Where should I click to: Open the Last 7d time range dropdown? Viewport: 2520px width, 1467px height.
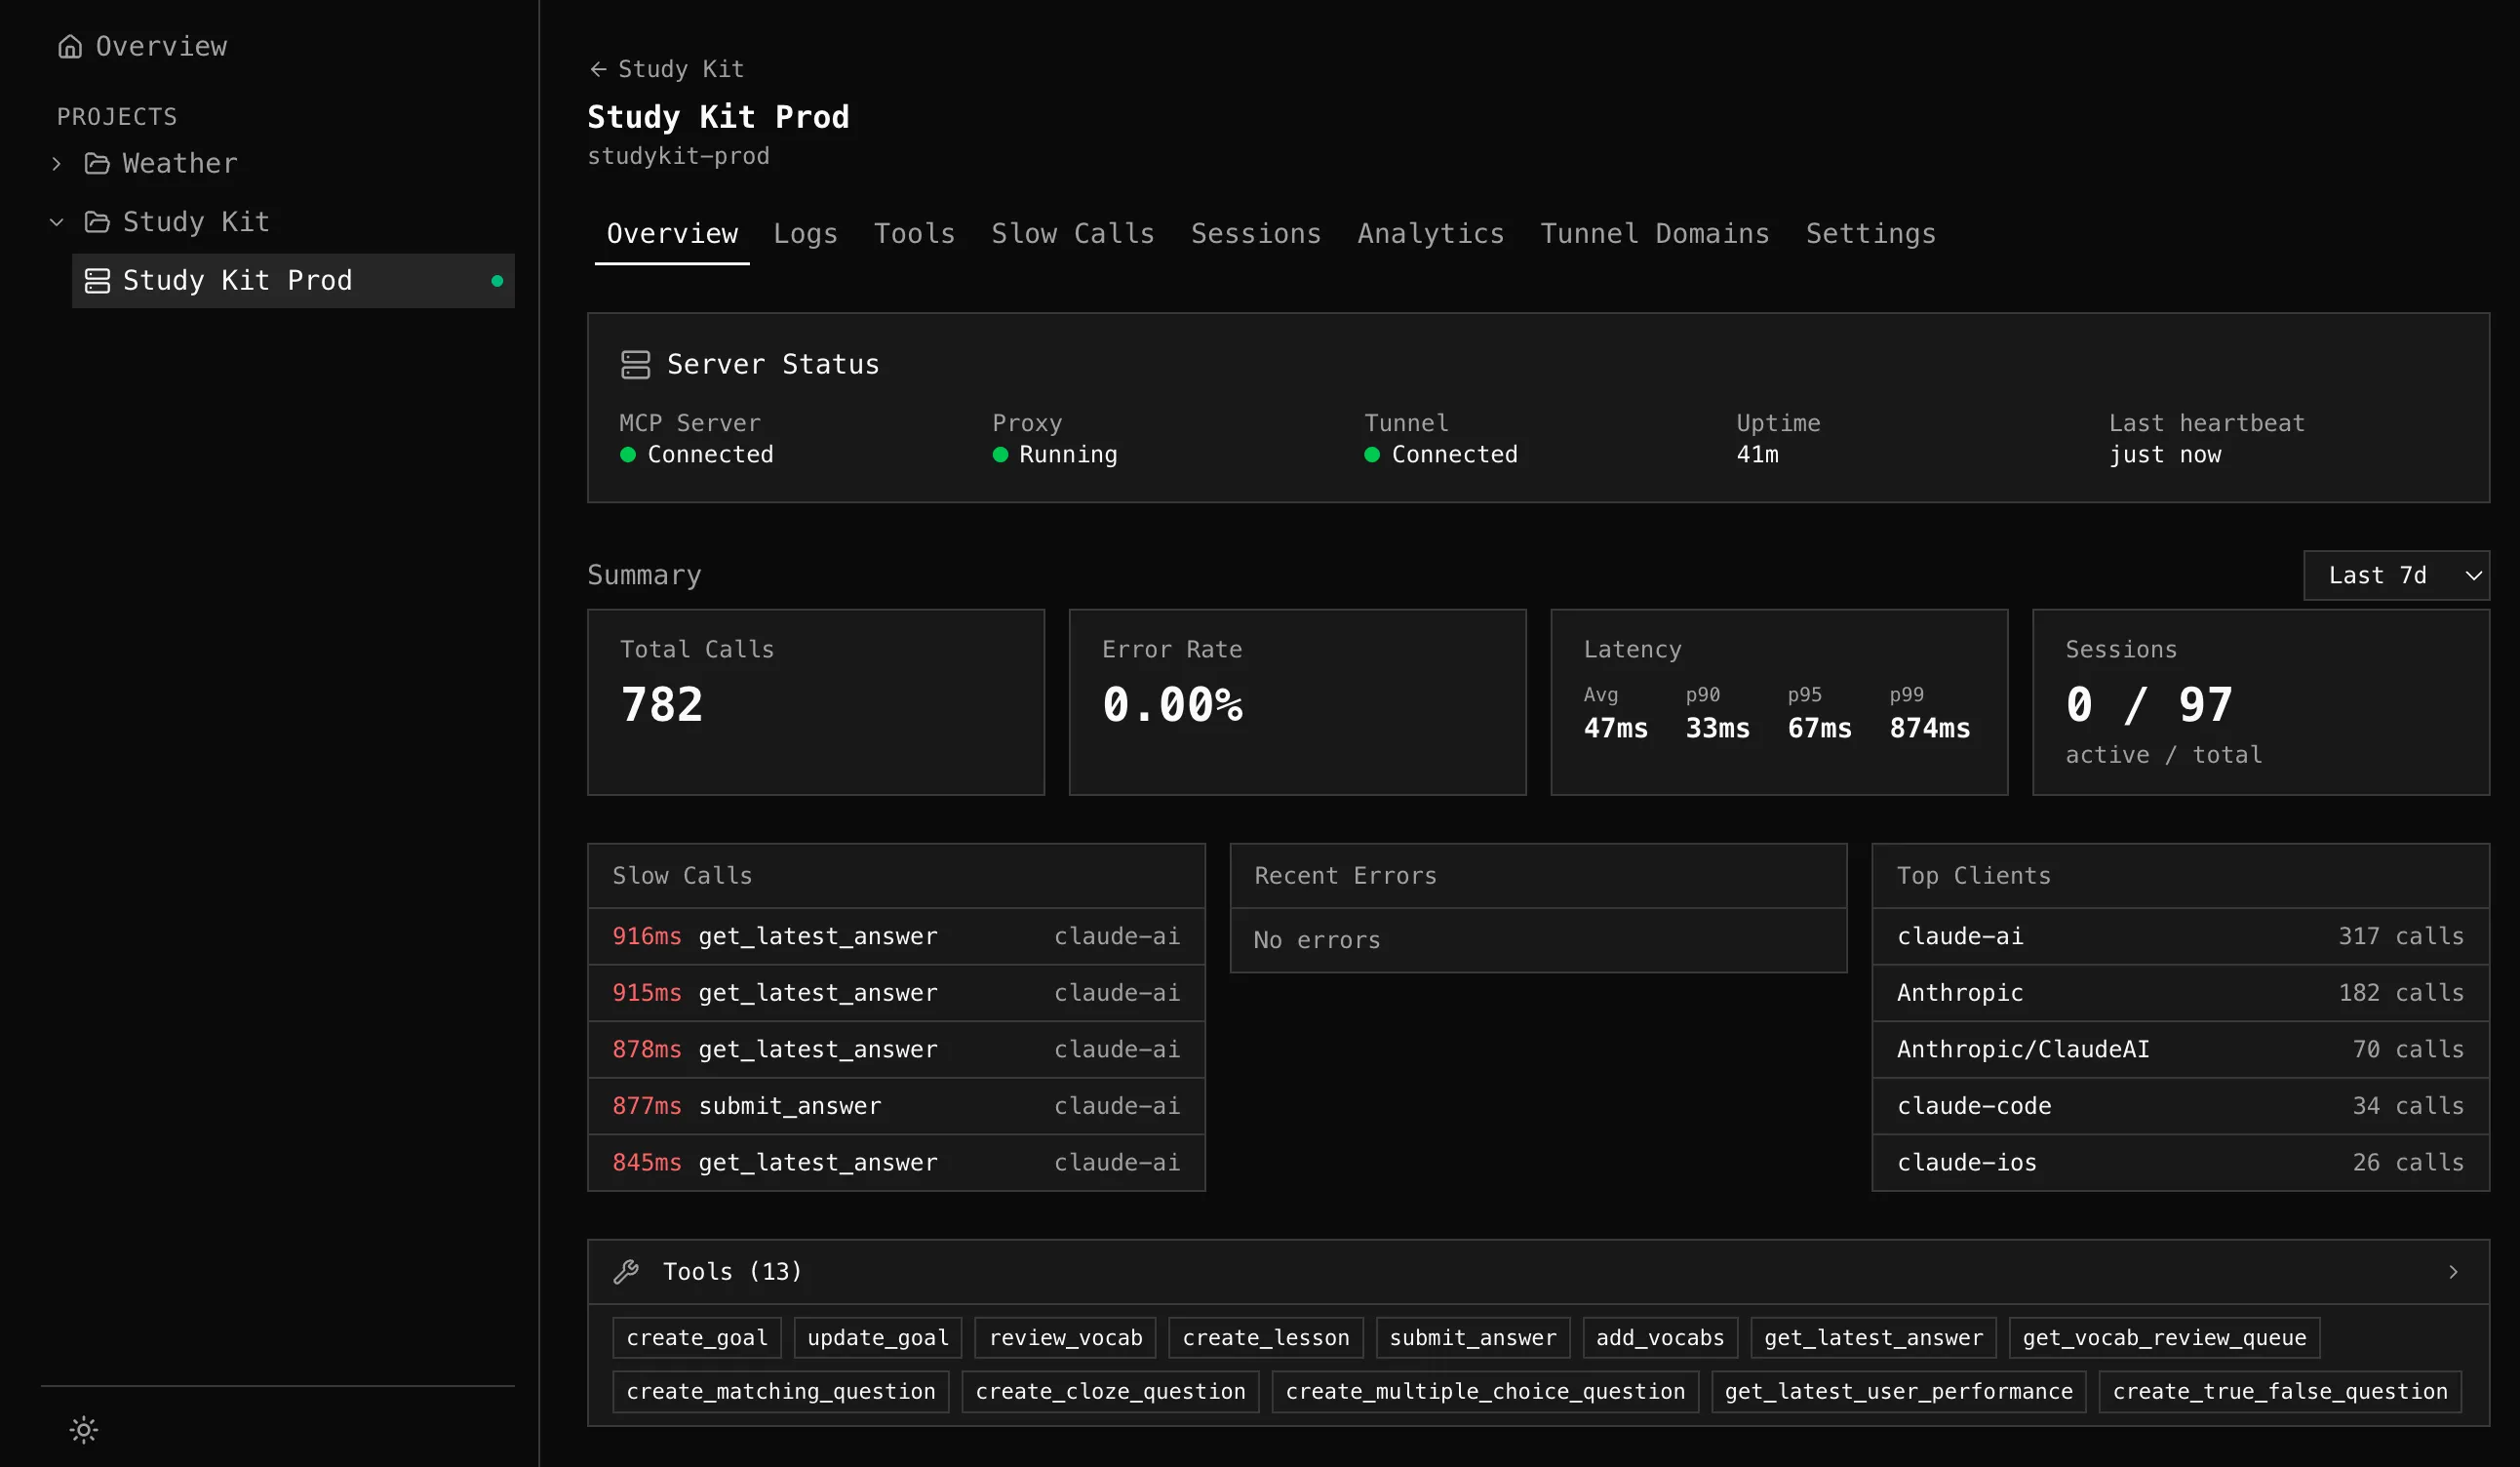pyautogui.click(x=2396, y=575)
